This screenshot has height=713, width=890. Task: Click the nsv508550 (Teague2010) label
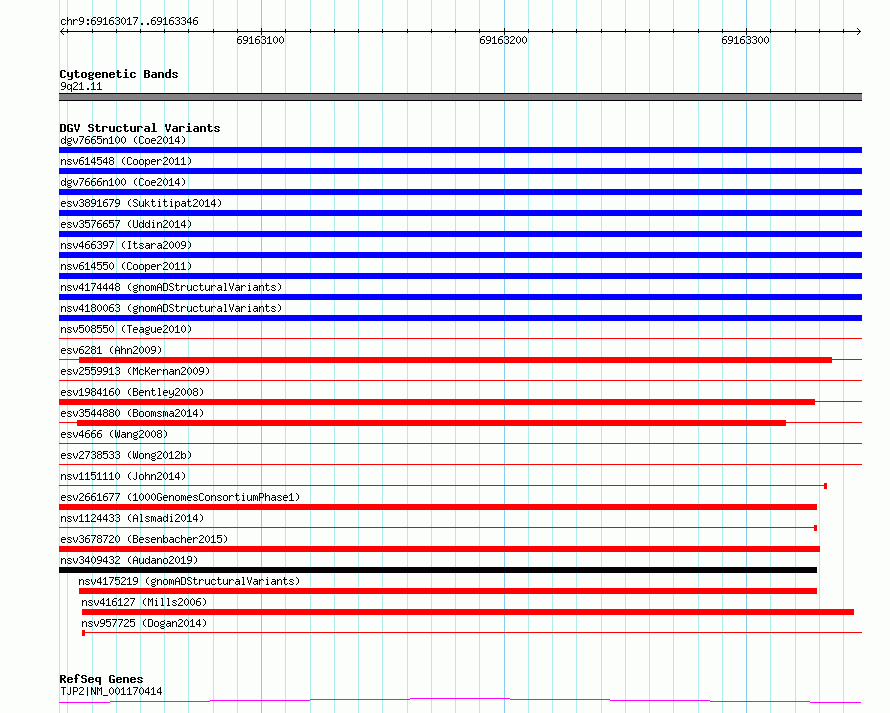[x=126, y=329]
